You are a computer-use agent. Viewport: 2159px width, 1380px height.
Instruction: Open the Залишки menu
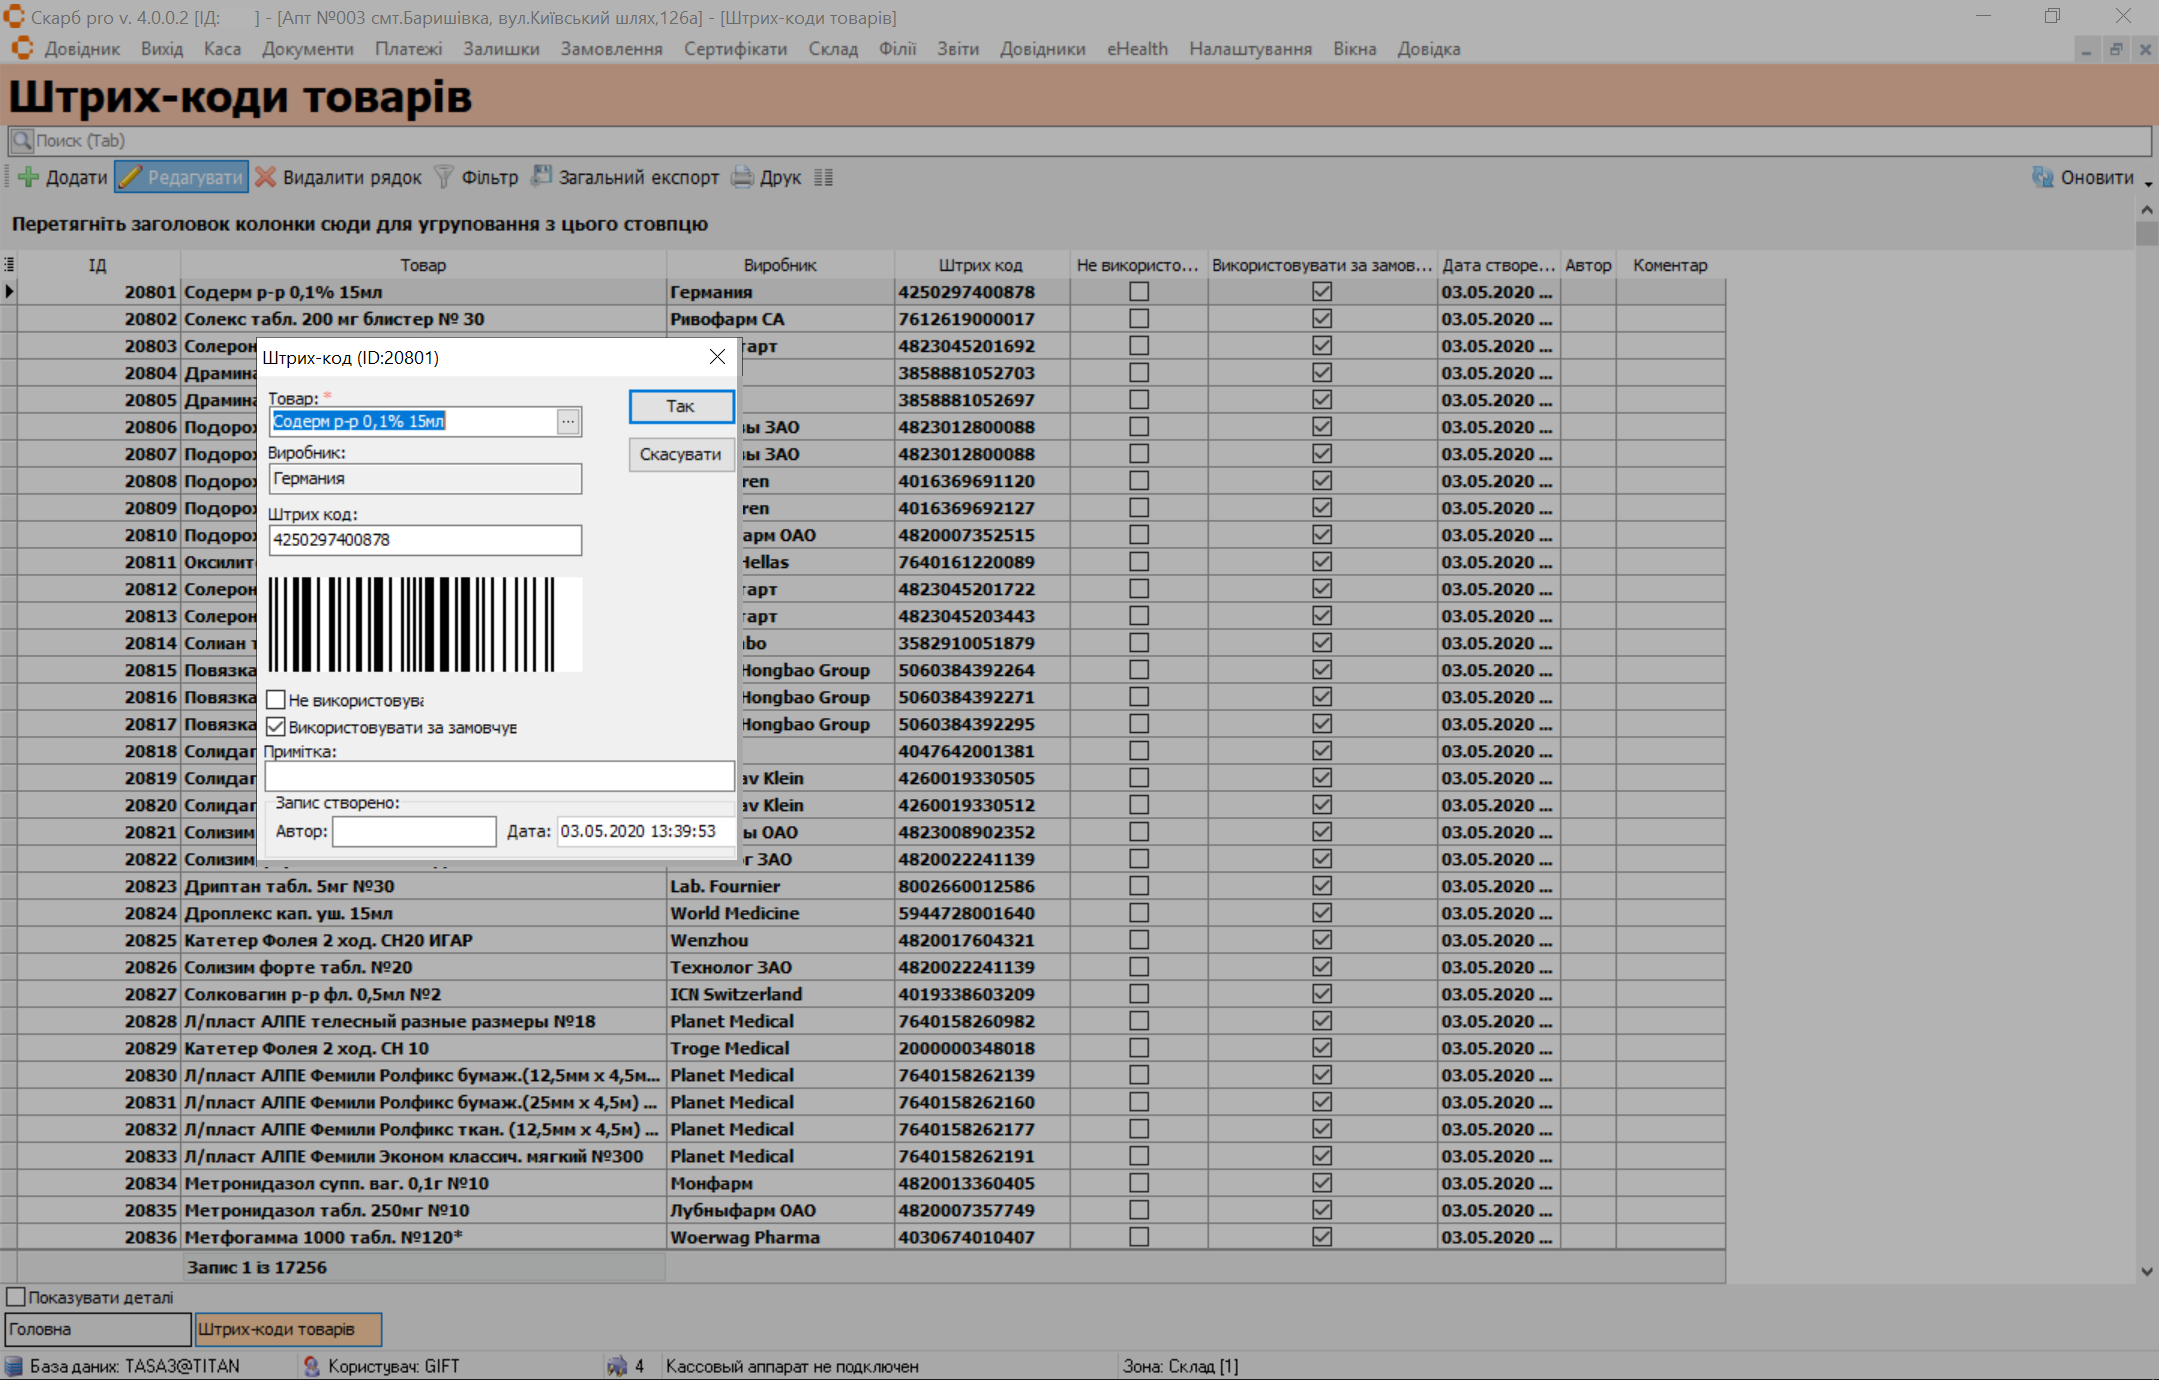coord(501,49)
